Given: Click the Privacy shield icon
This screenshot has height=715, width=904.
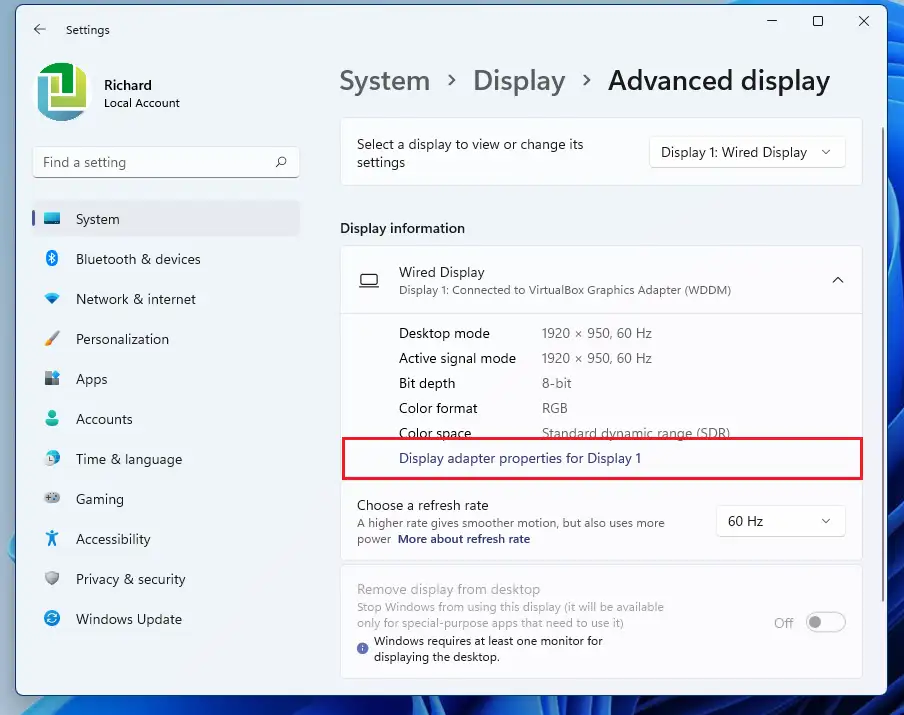Looking at the screenshot, I should [52, 578].
